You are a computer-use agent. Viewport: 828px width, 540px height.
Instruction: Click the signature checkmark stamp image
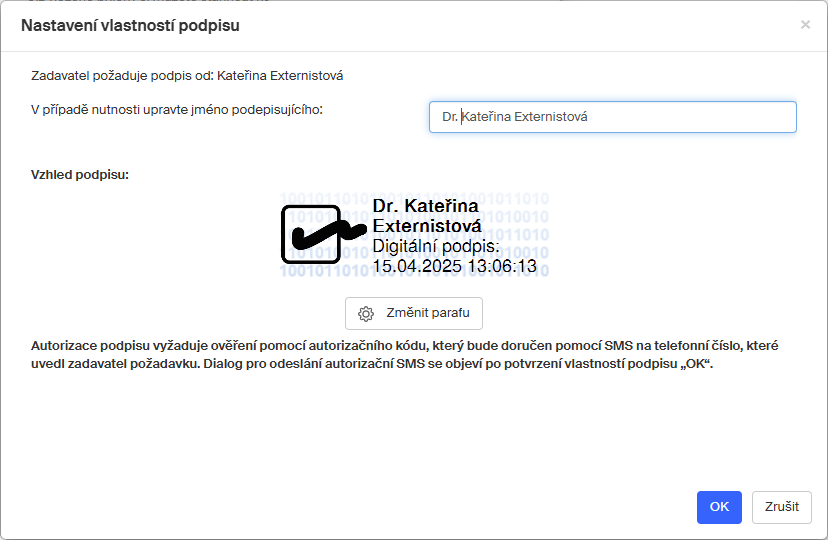[323, 234]
